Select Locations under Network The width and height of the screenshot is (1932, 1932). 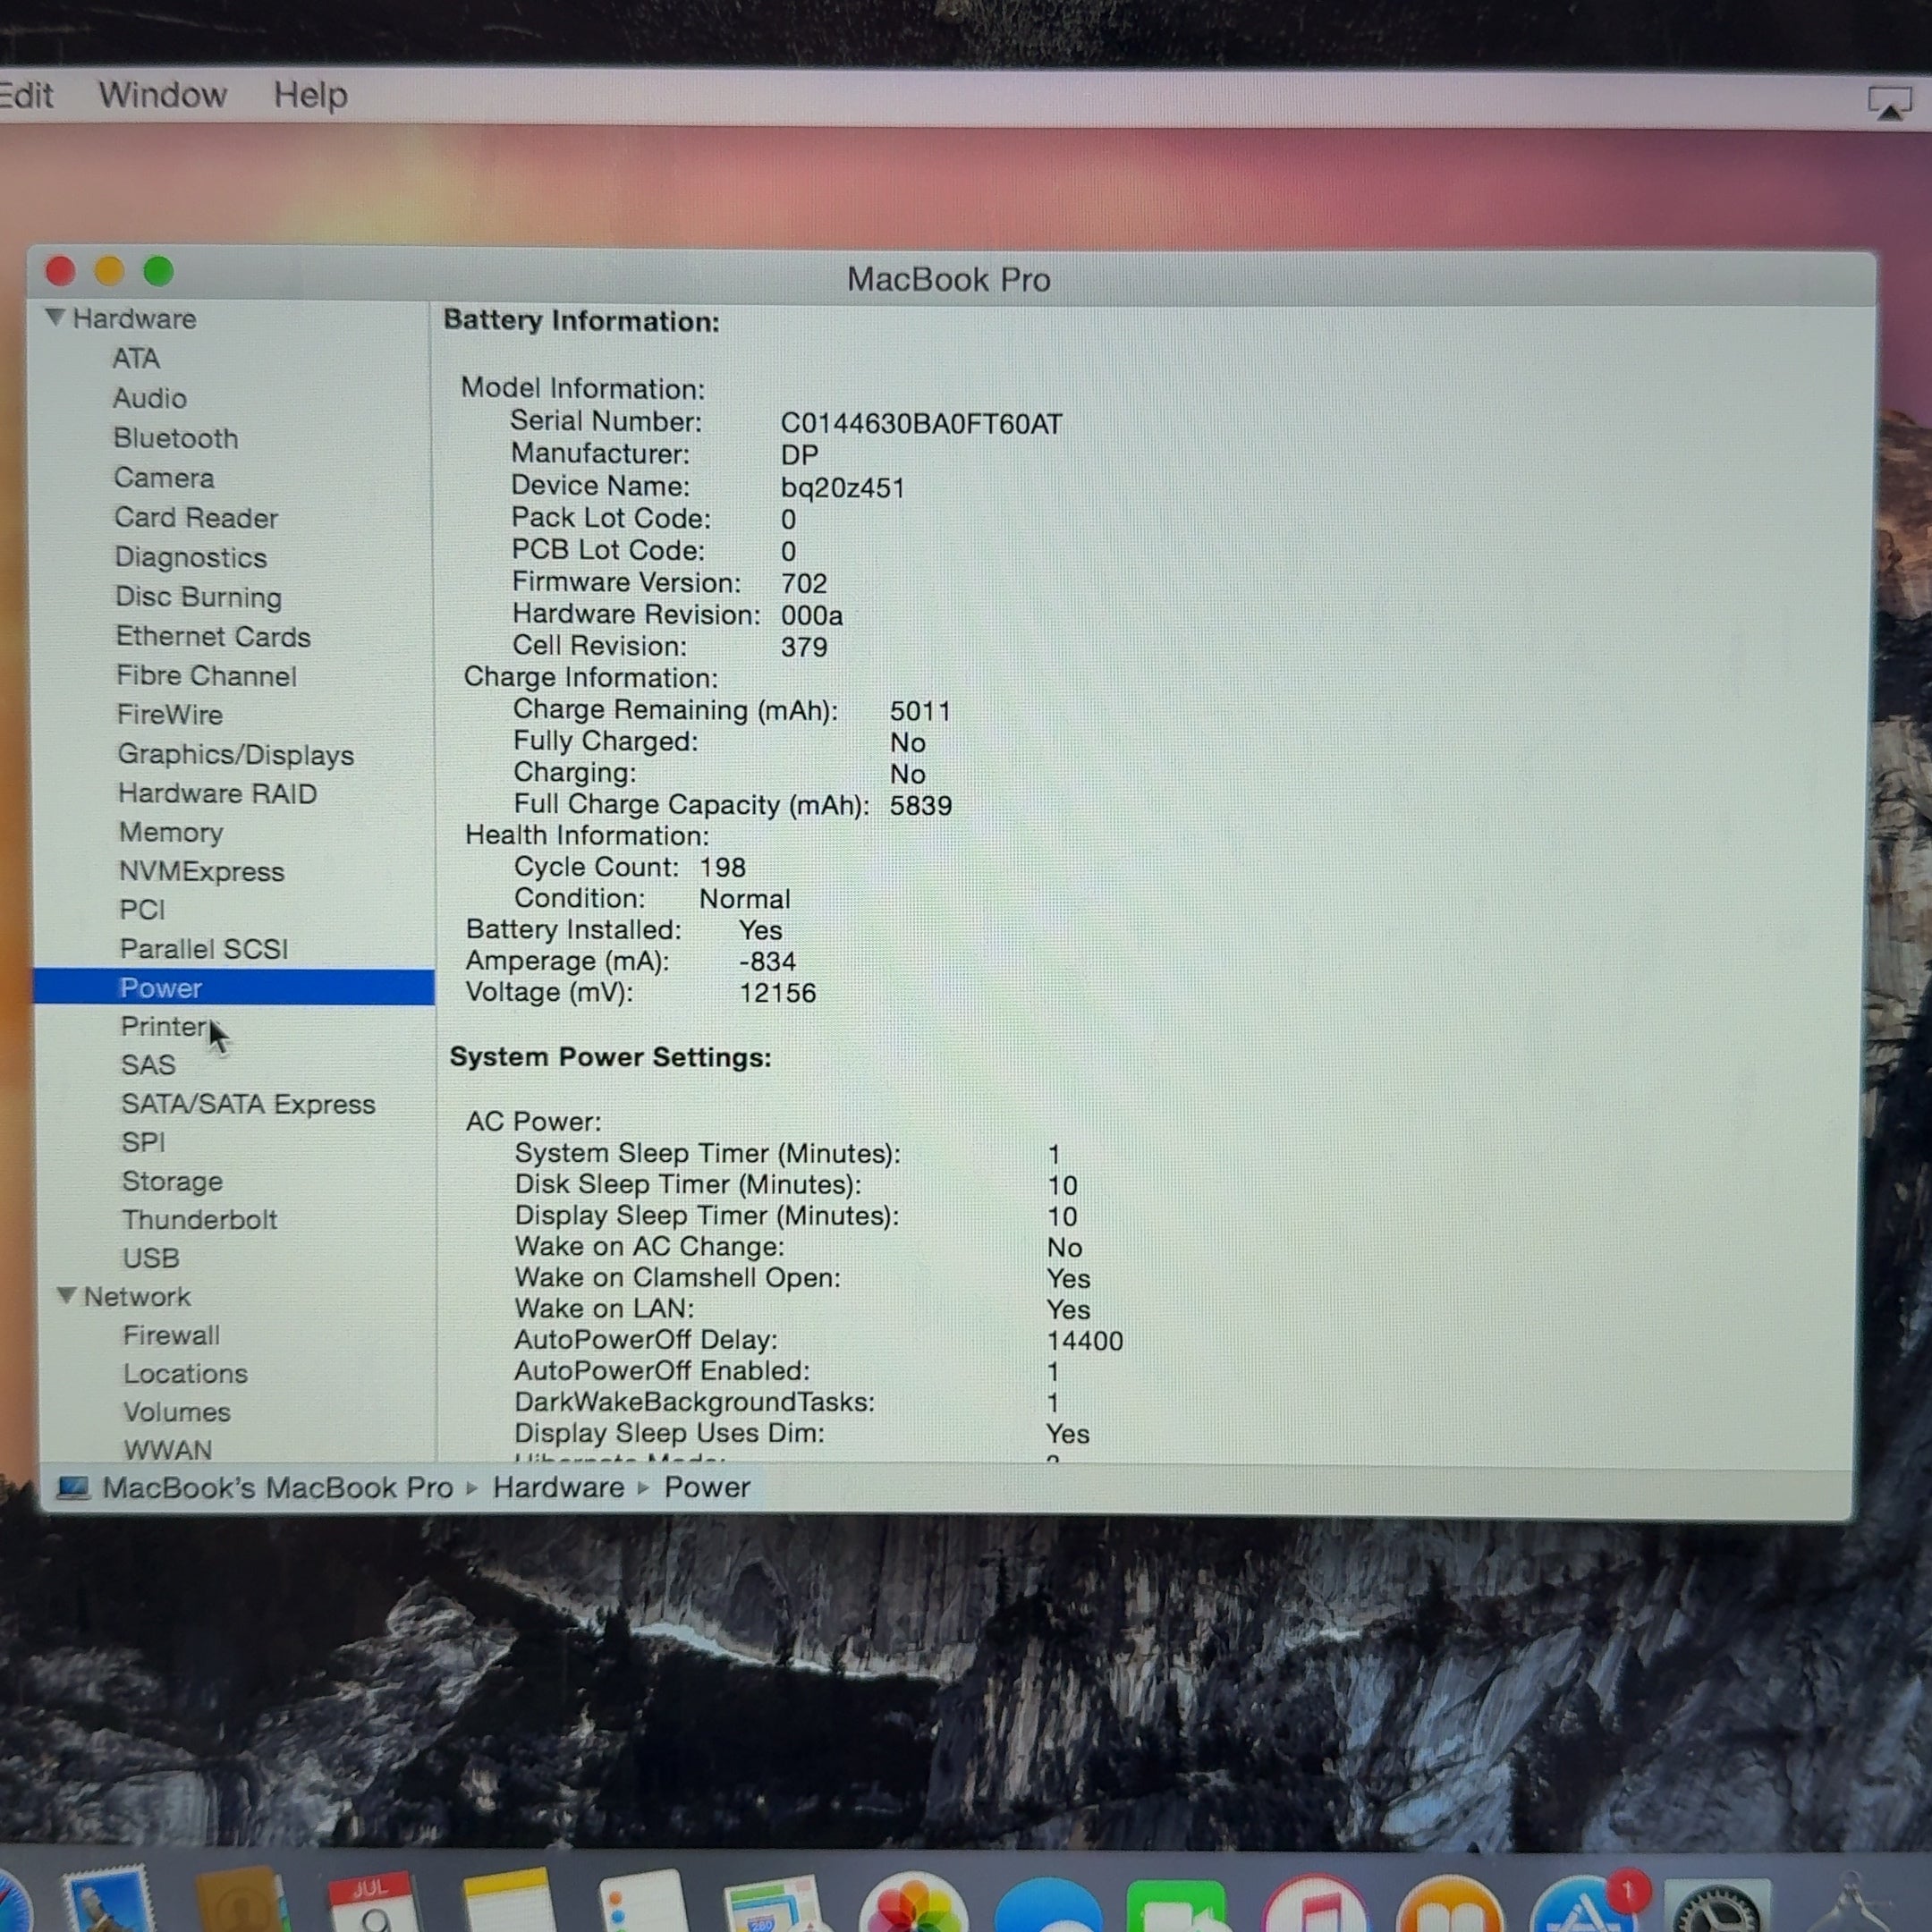[185, 1373]
